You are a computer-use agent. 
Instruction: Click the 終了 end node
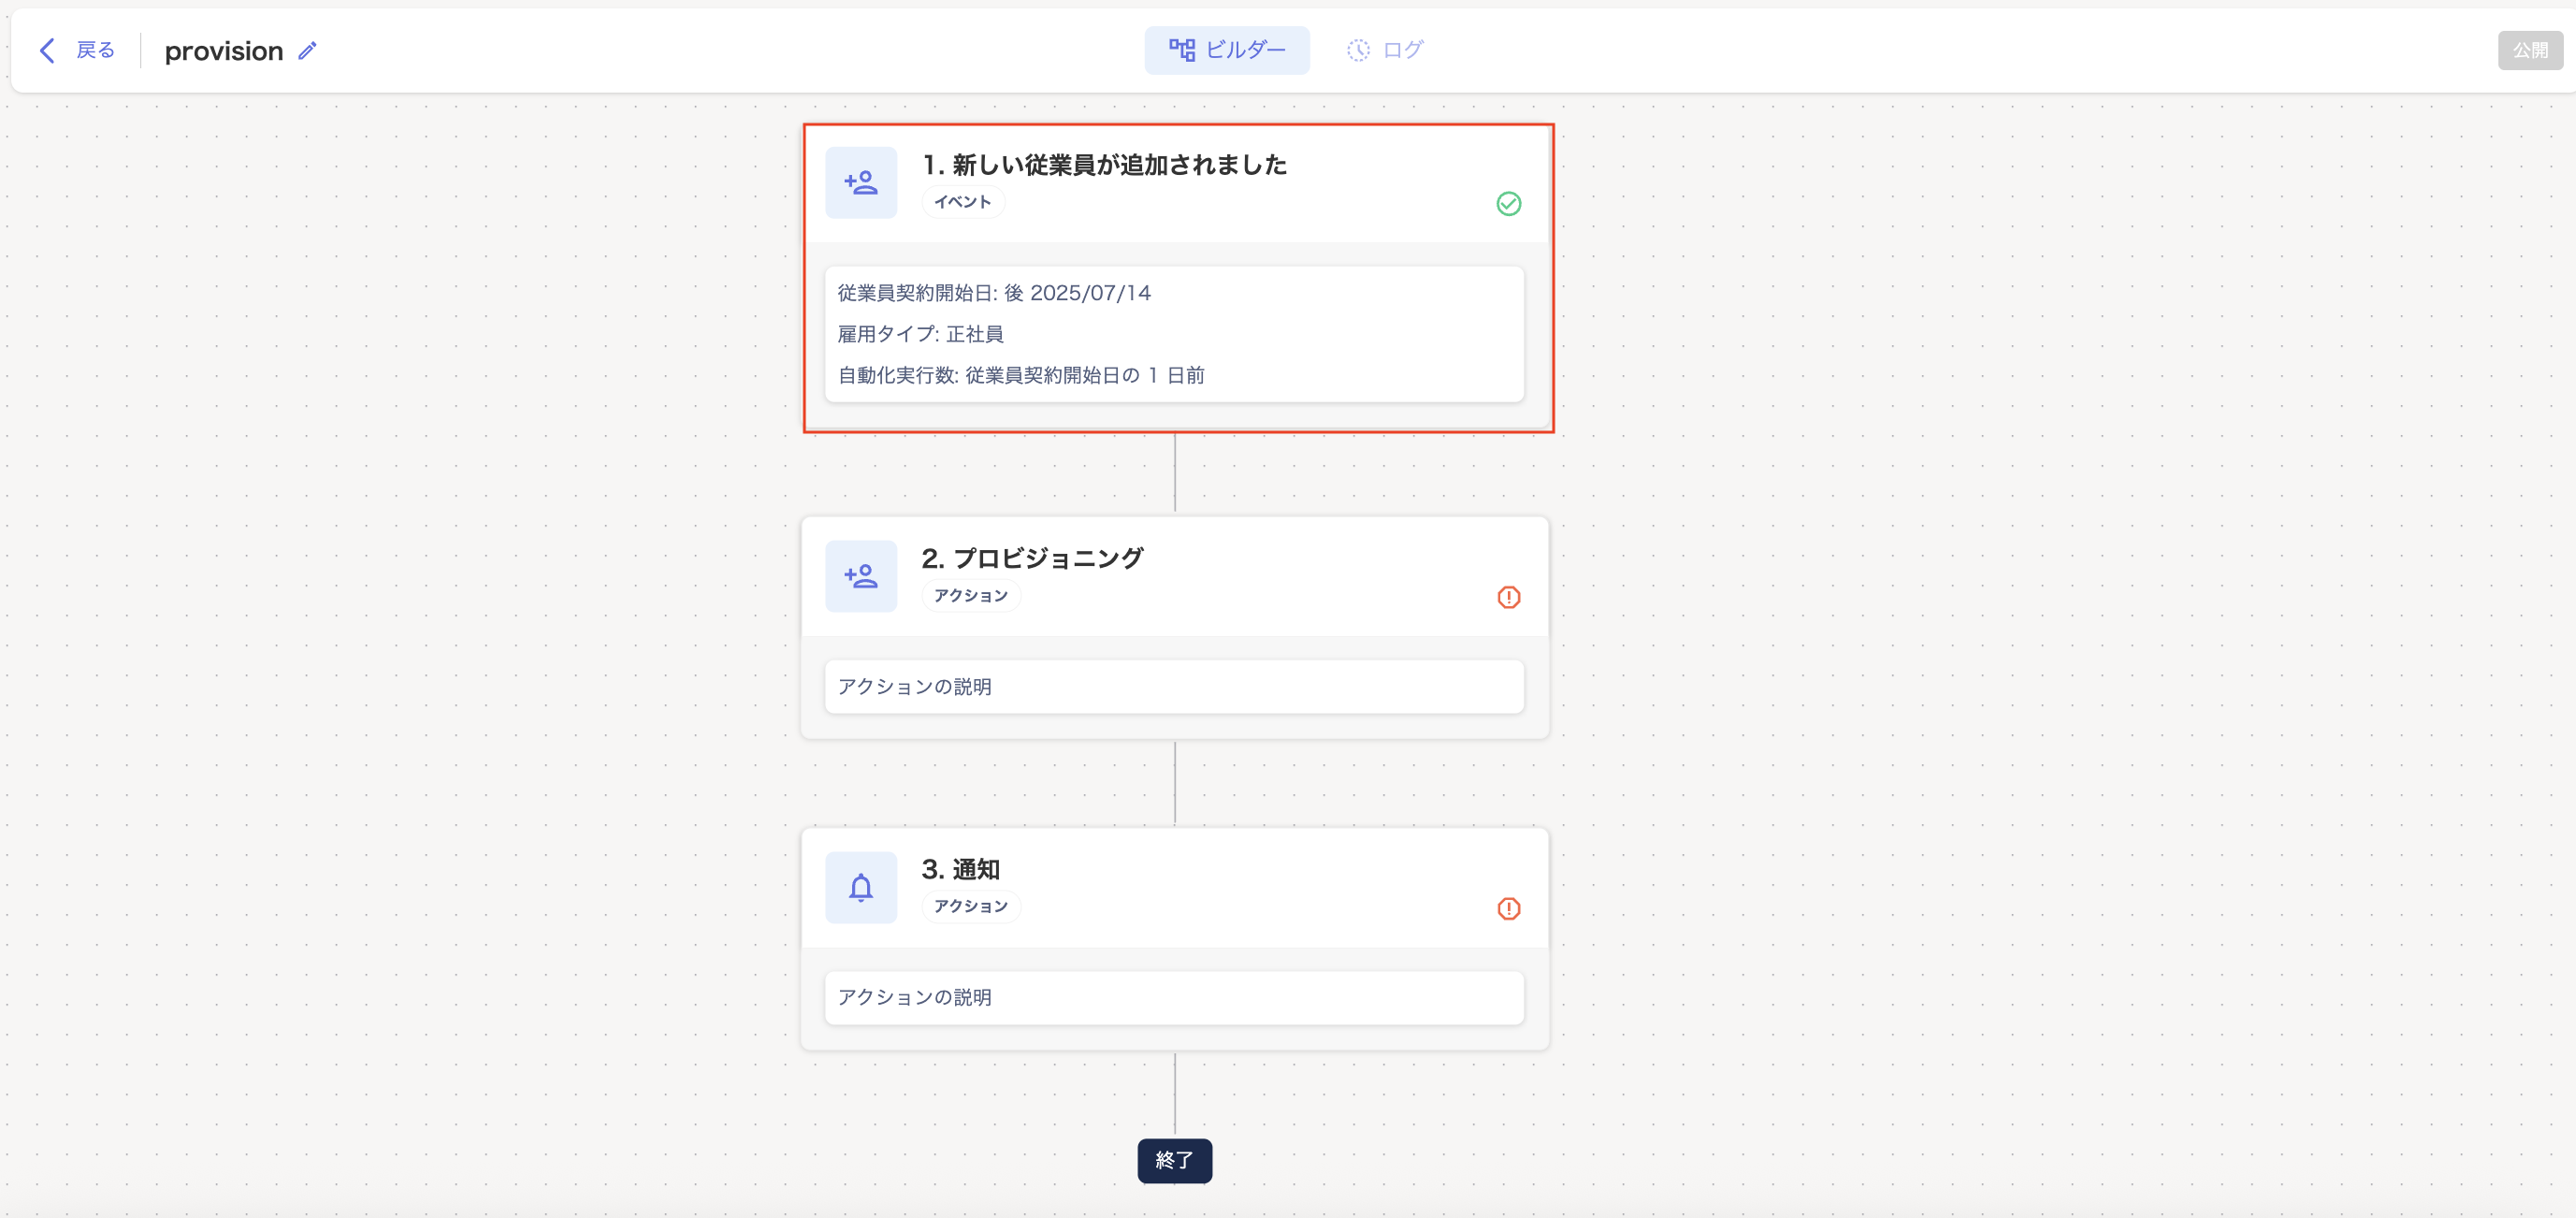coord(1174,1160)
